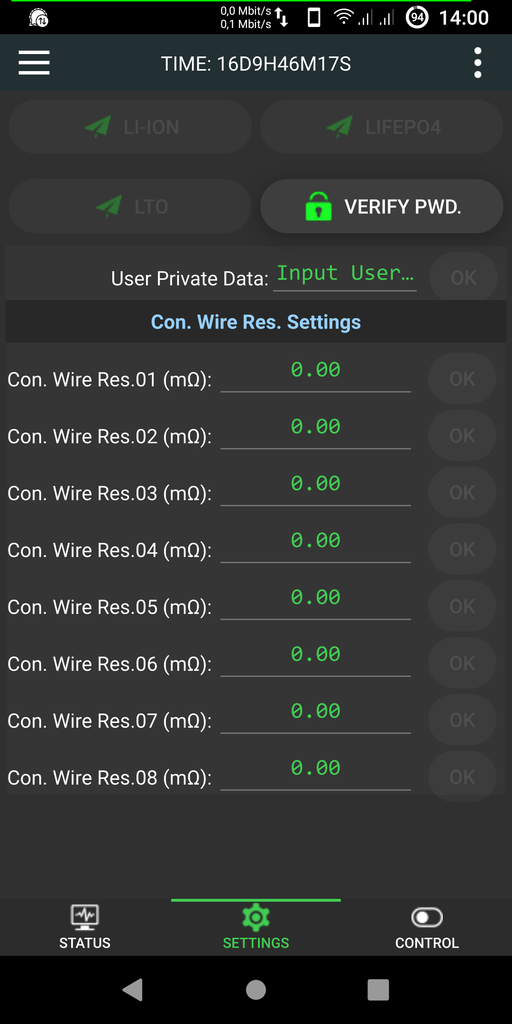This screenshot has height=1024, width=512.
Task: Tap the status monitor icon
Action: [85, 918]
